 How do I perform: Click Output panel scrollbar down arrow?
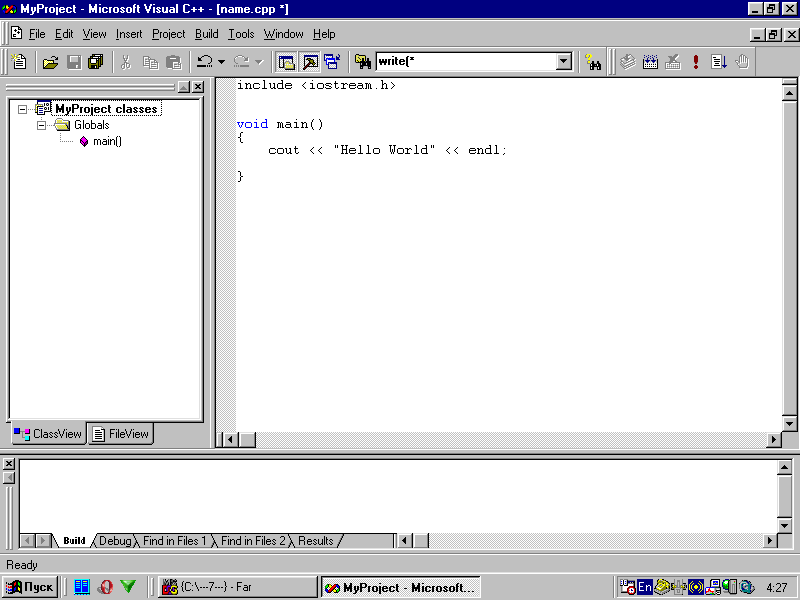(x=785, y=525)
